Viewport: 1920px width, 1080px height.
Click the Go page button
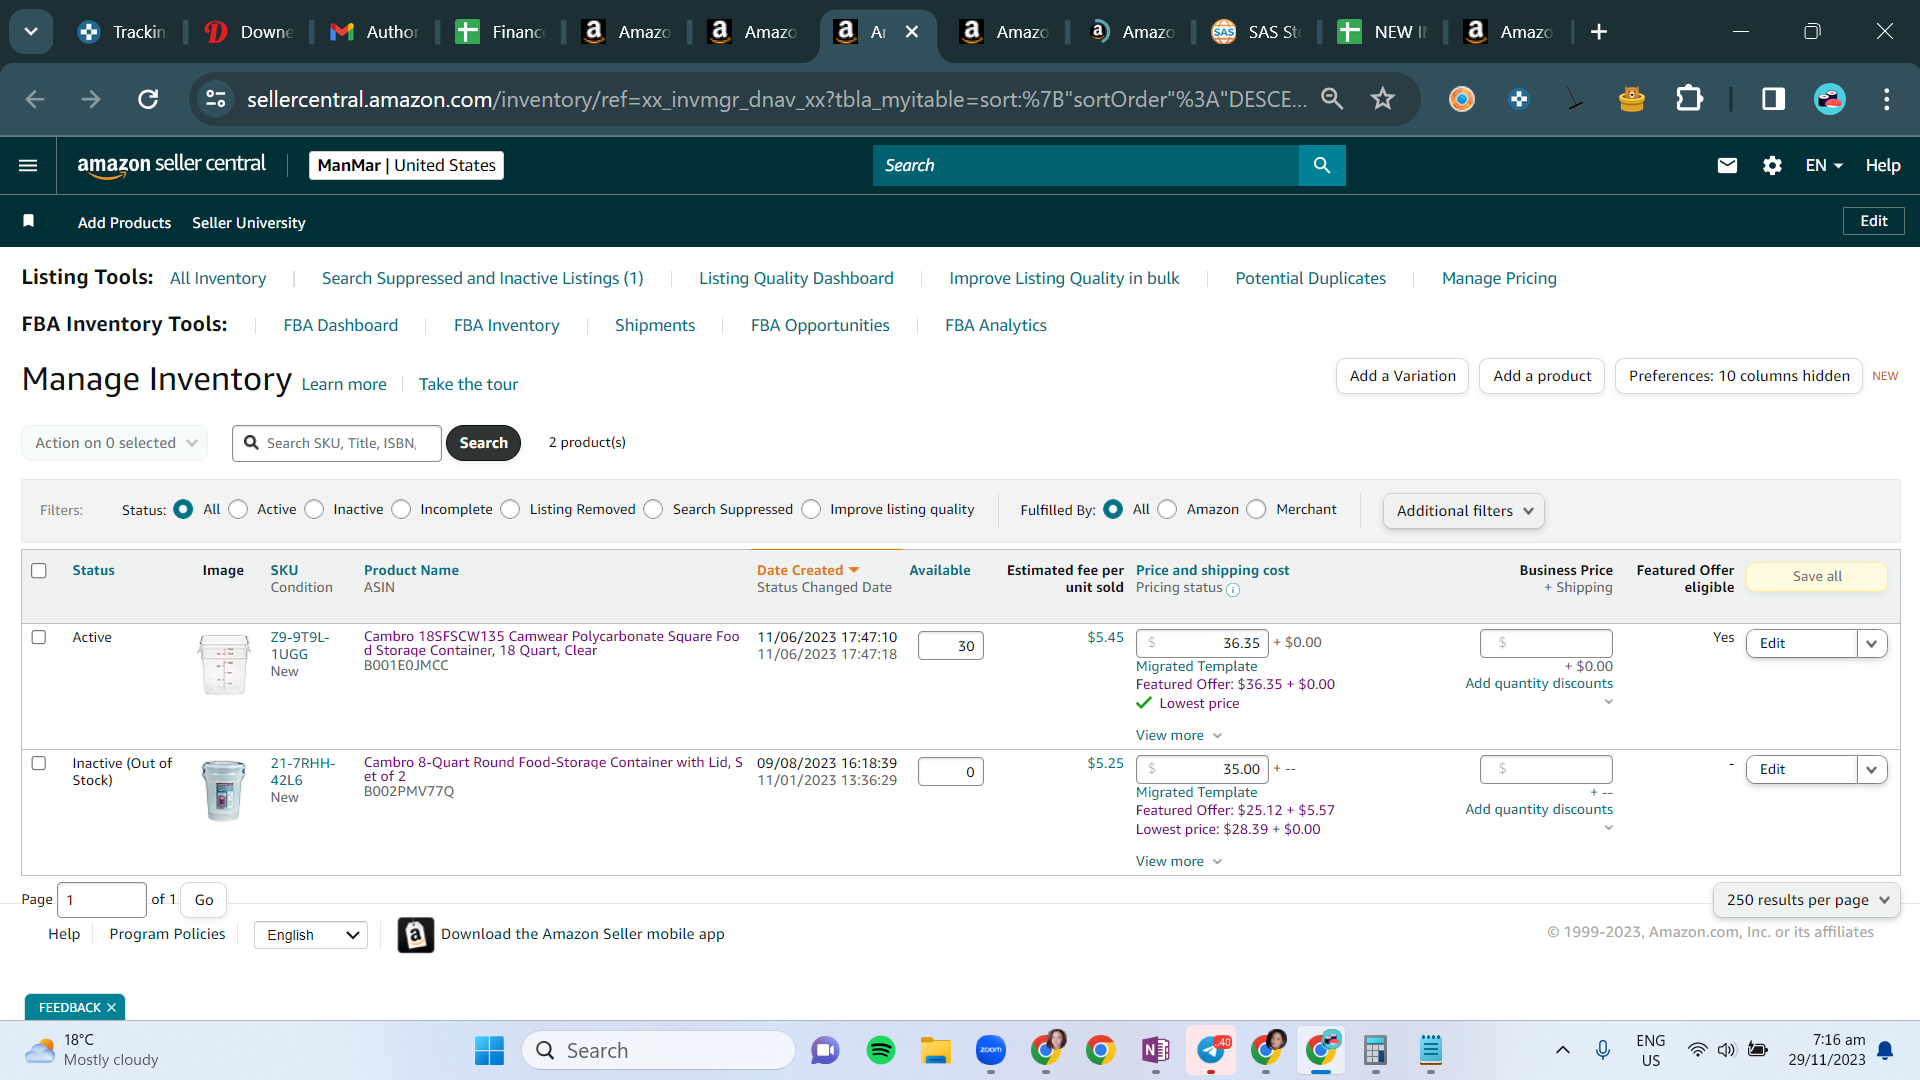coord(204,900)
